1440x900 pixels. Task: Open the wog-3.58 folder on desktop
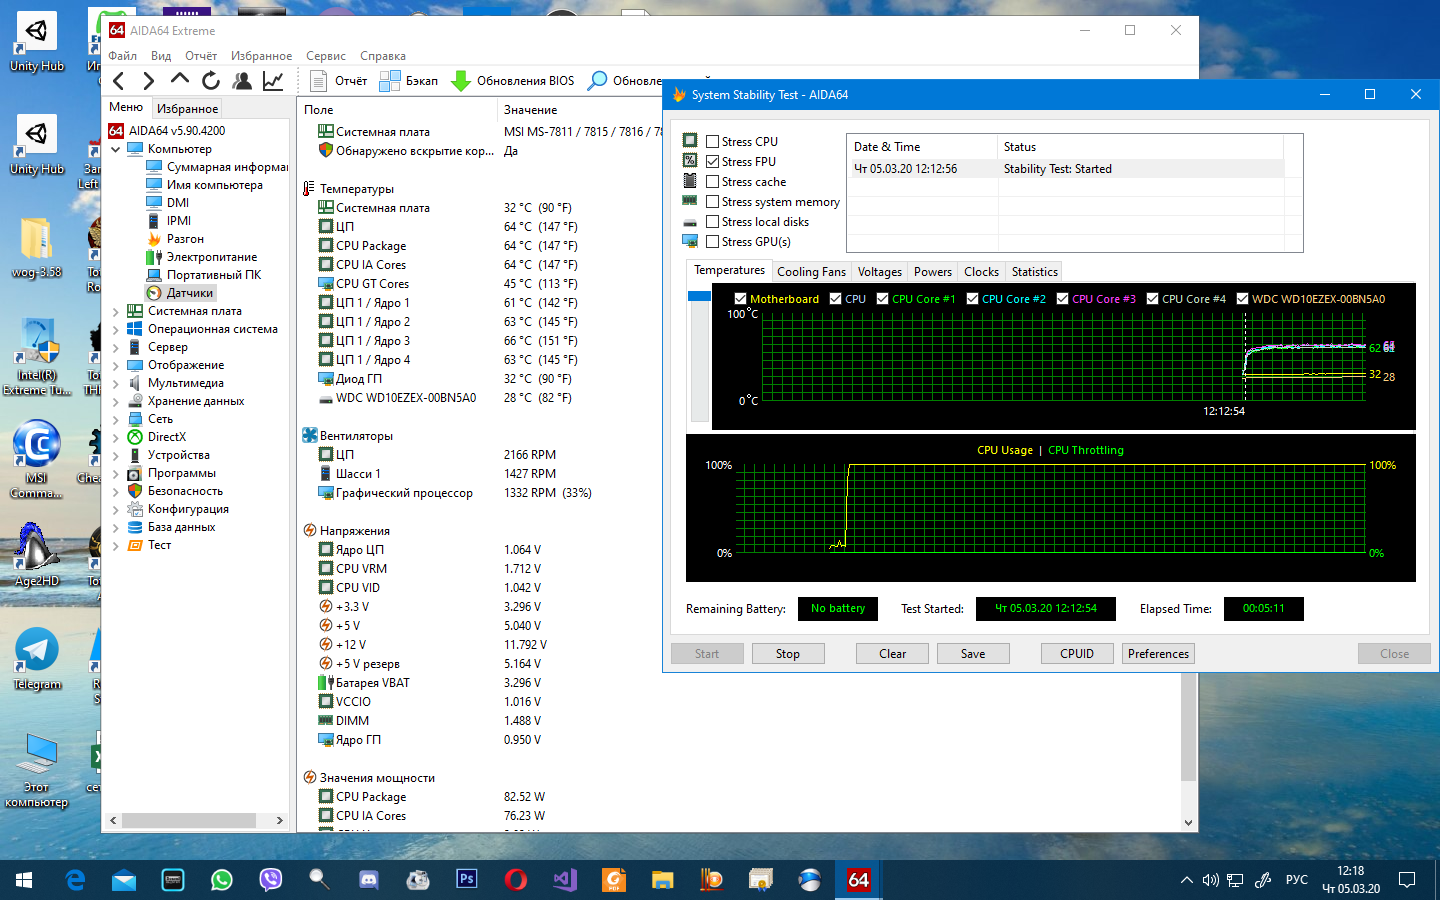click(37, 247)
